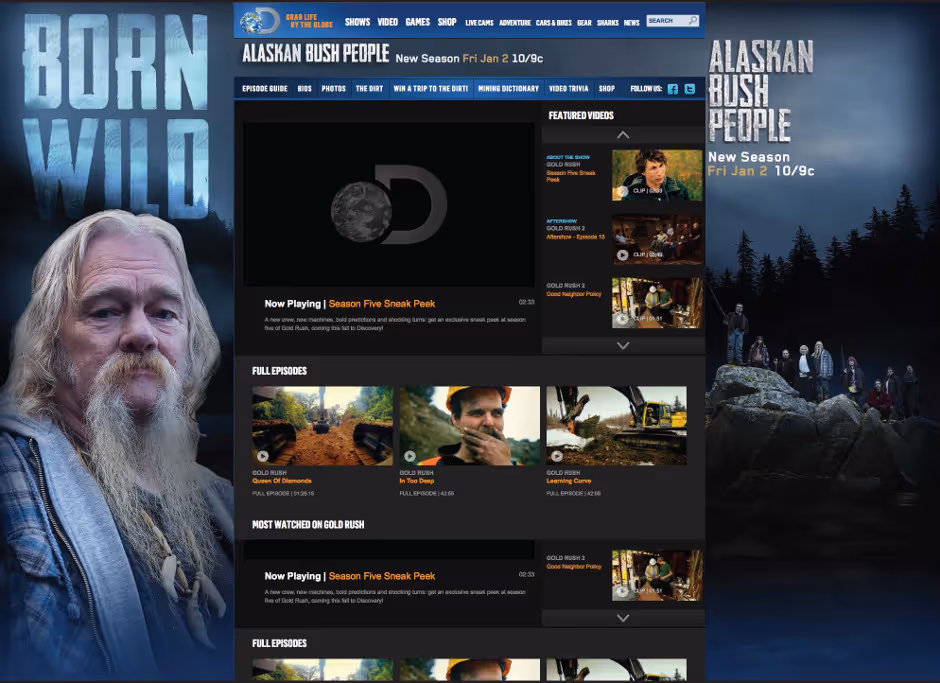Viewport: 940px width, 683px height.
Task: Click Season Five Sneak Peek text in Featured Videos
Action: [571, 176]
